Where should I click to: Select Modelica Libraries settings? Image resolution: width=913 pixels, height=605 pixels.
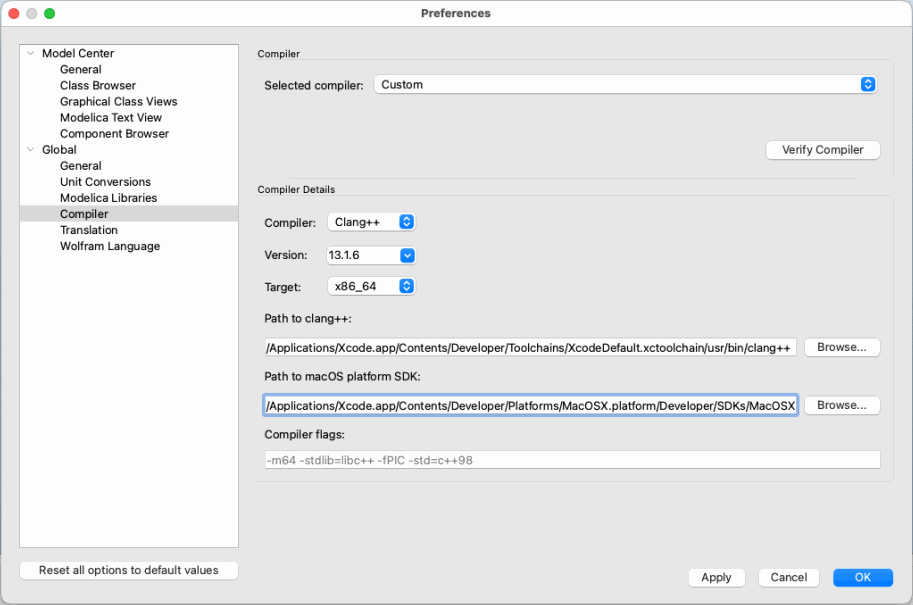point(108,197)
